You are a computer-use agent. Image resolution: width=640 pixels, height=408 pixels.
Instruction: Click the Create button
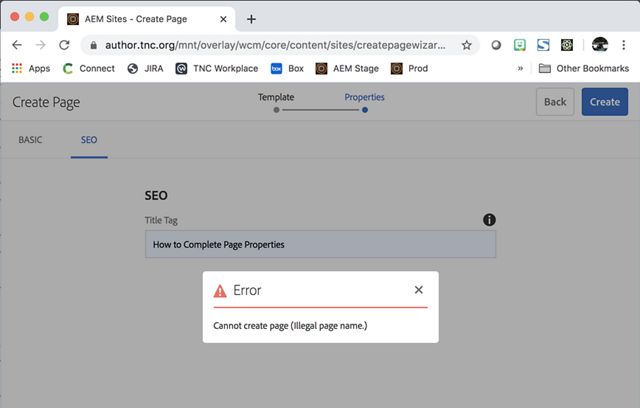[604, 102]
